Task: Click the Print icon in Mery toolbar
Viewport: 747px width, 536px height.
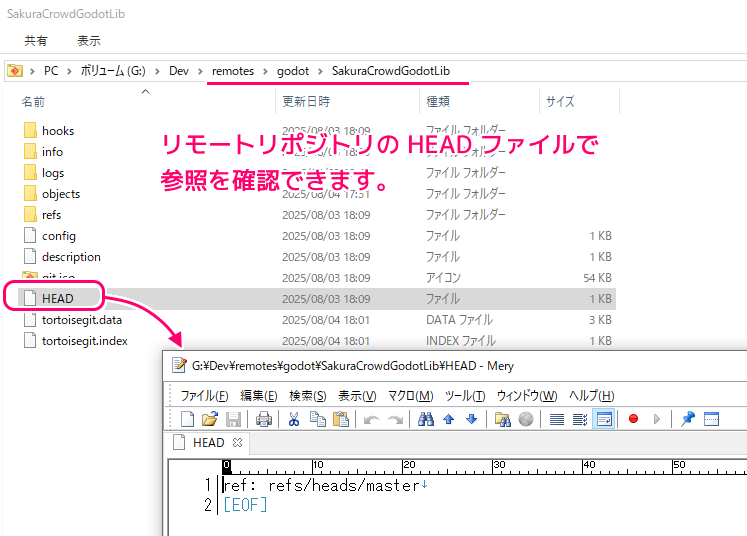Action: [x=264, y=419]
